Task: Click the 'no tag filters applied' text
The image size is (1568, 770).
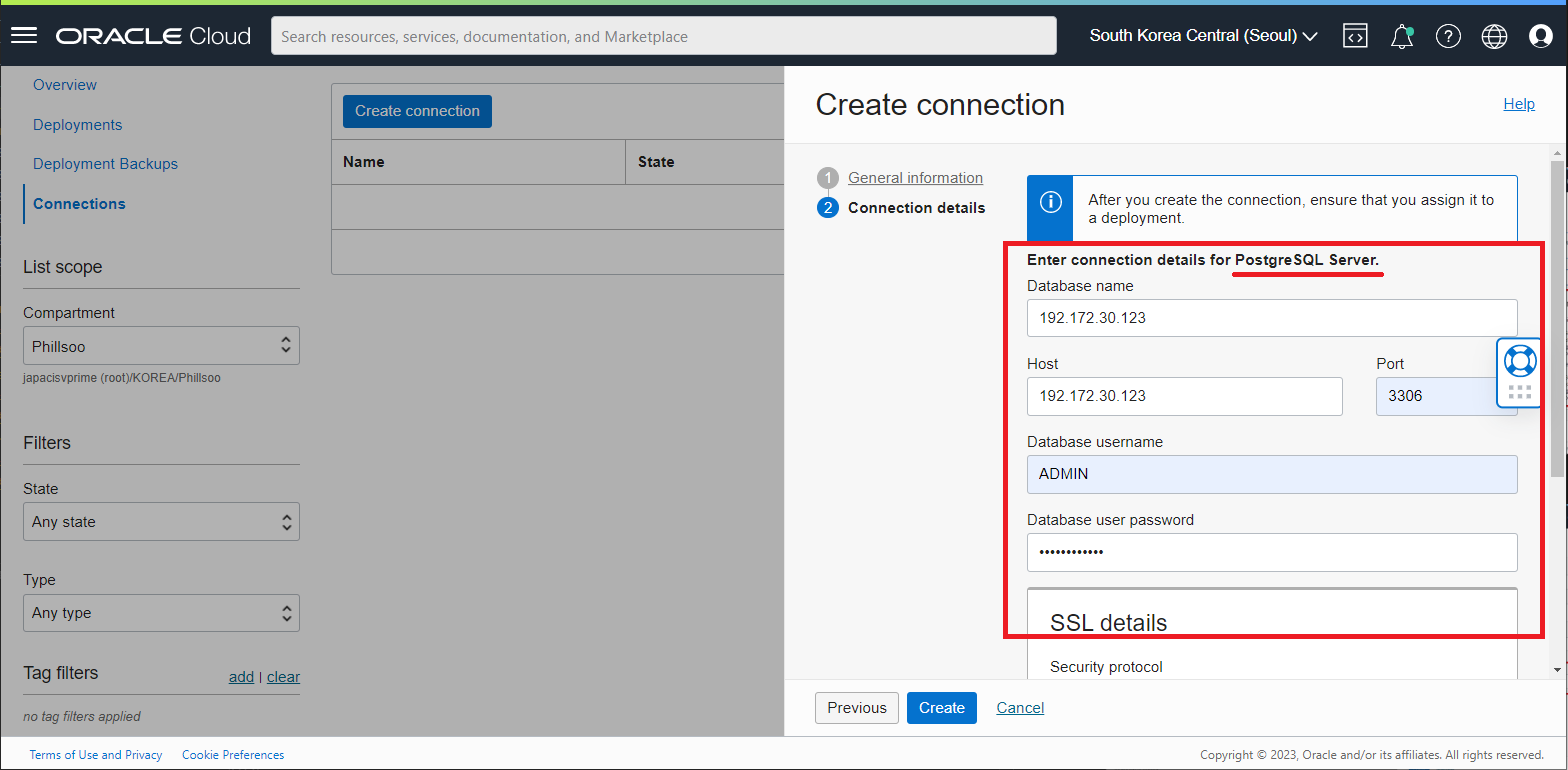Action: (x=82, y=716)
